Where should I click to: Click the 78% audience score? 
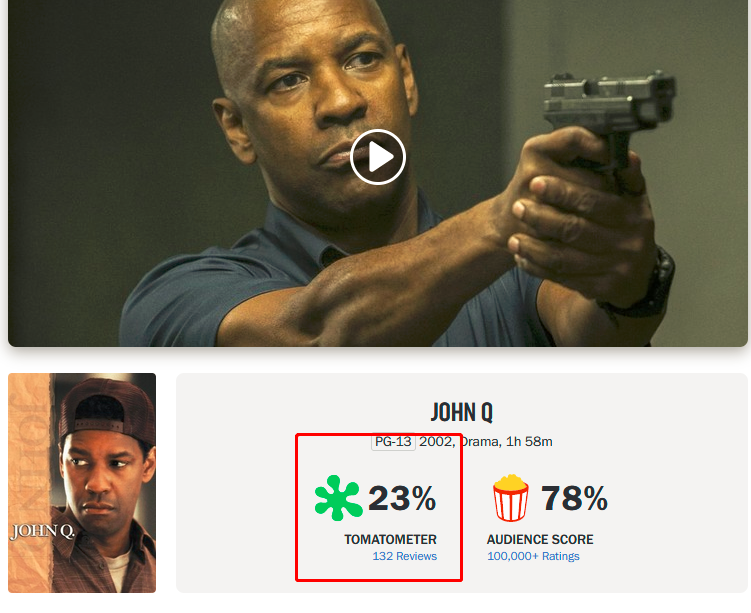574,498
